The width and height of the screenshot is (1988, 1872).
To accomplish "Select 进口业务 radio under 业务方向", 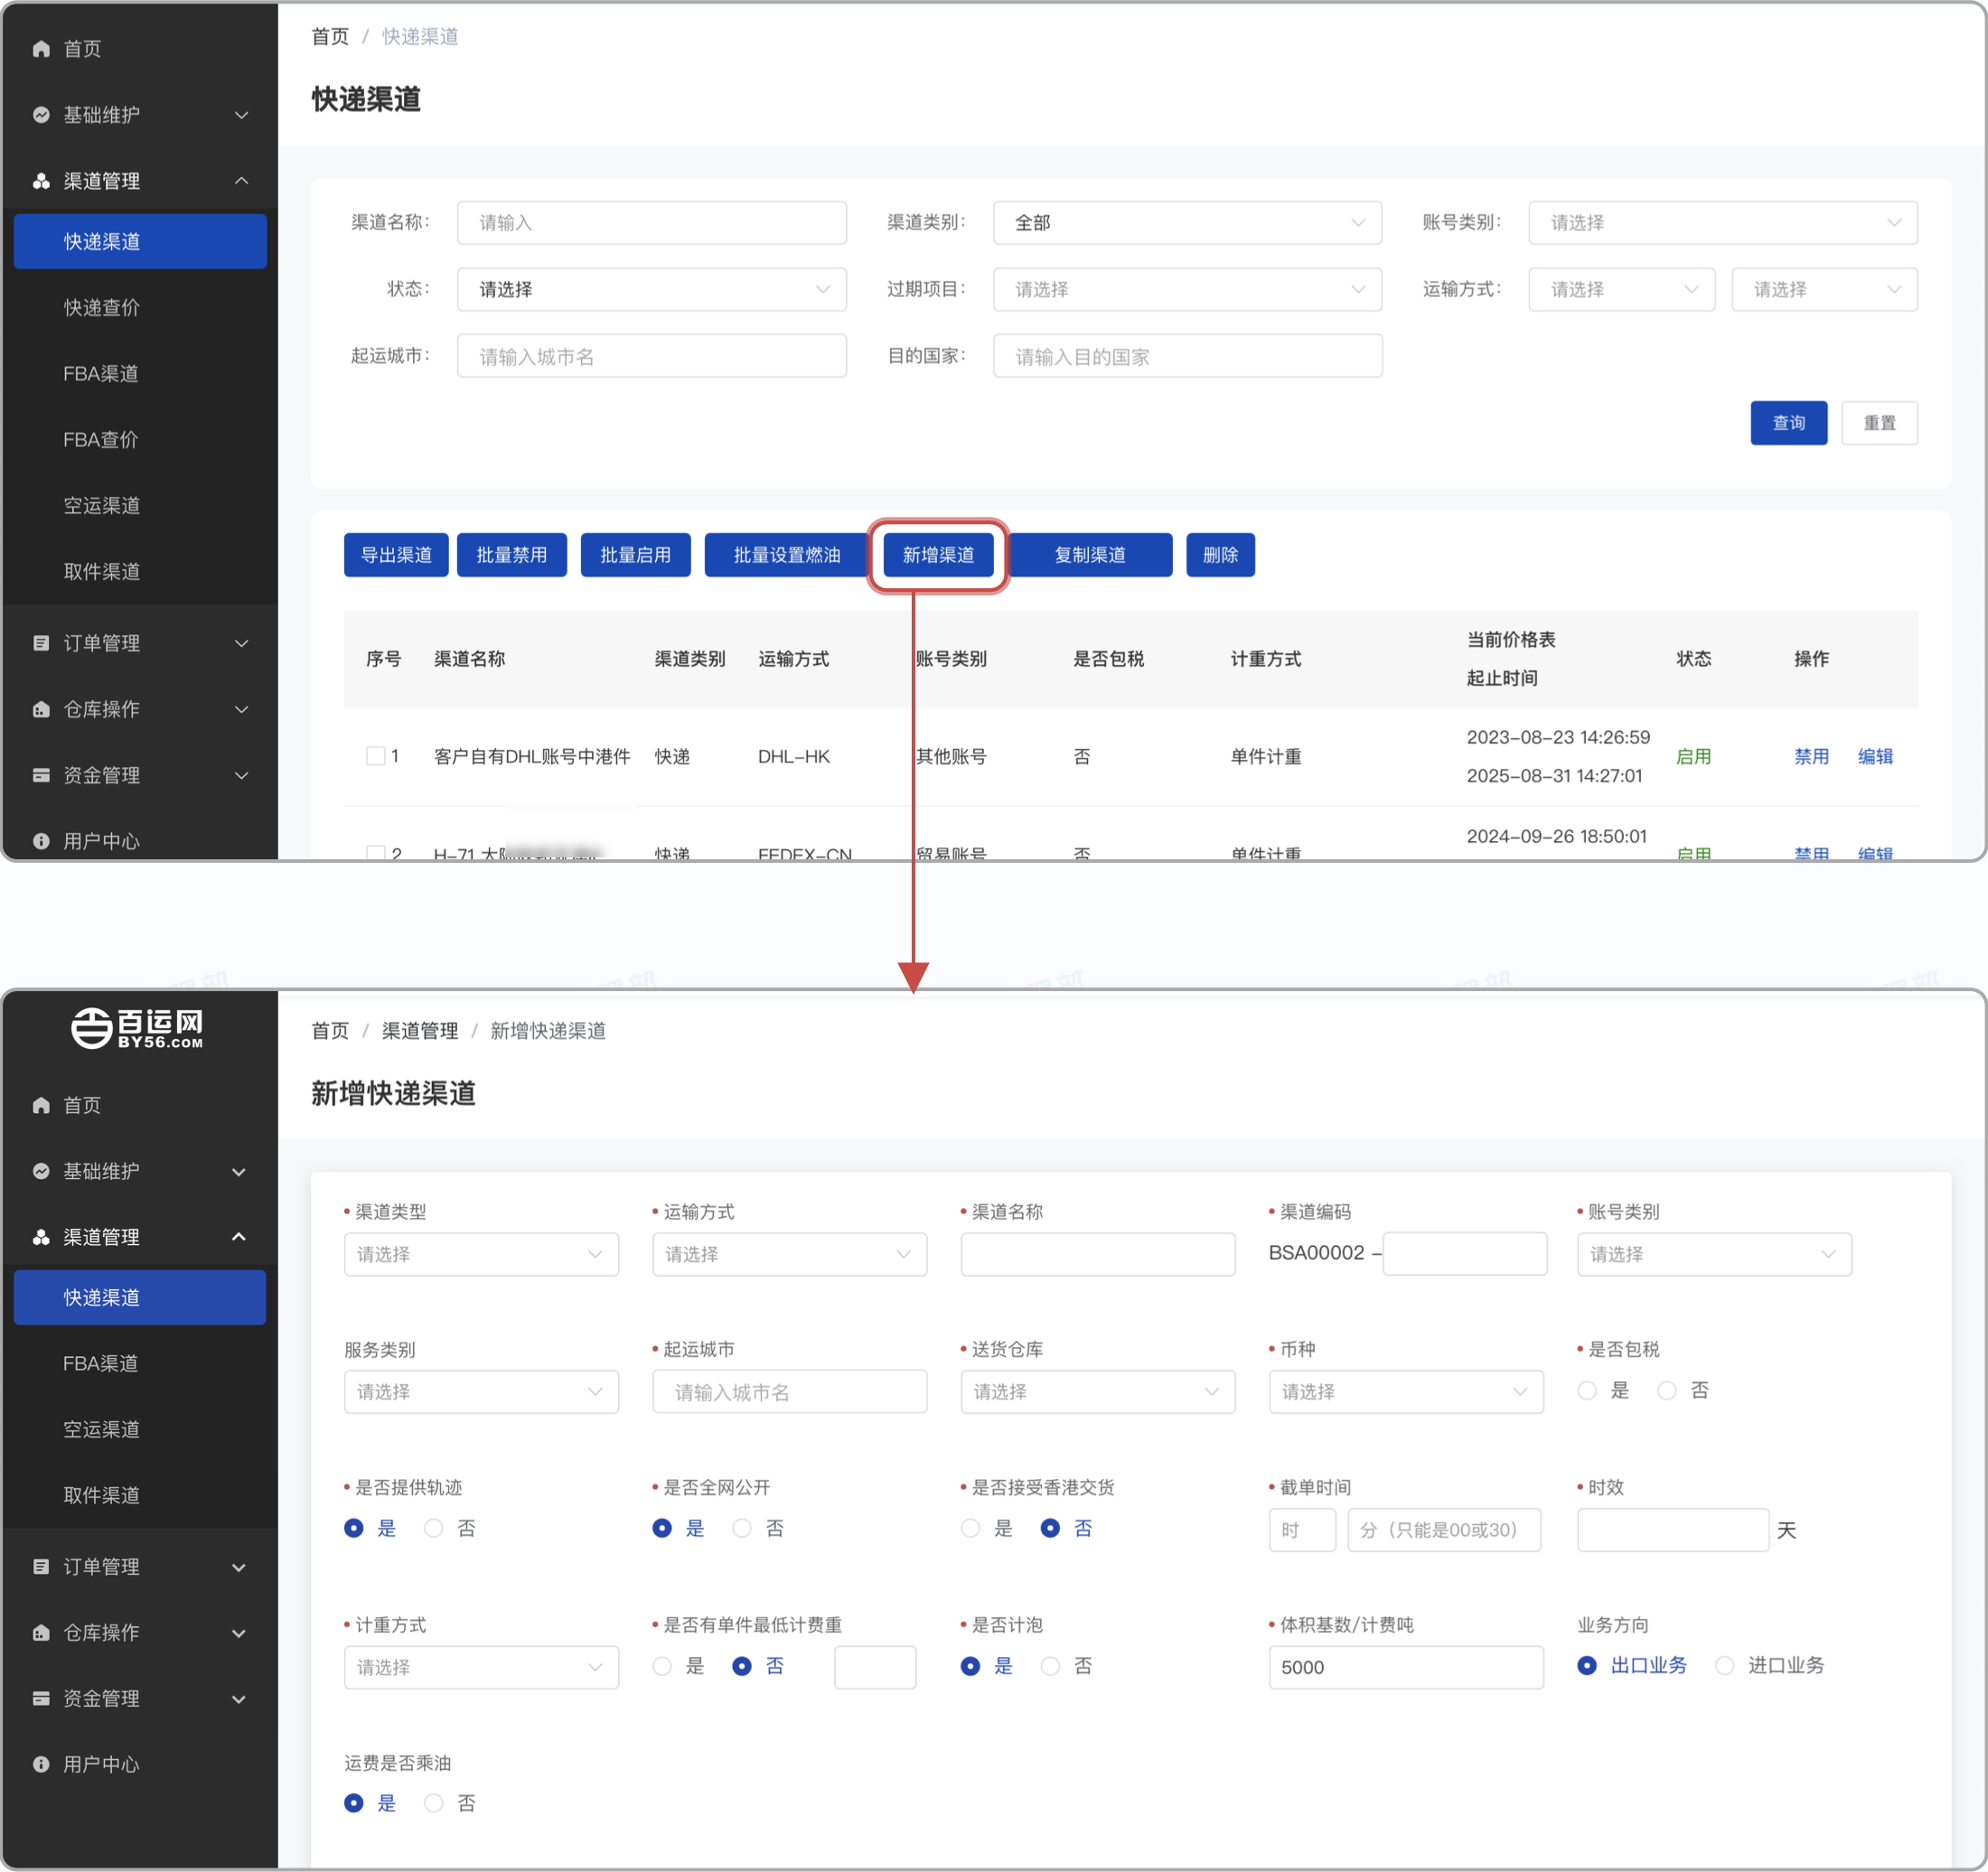I will [1725, 1666].
